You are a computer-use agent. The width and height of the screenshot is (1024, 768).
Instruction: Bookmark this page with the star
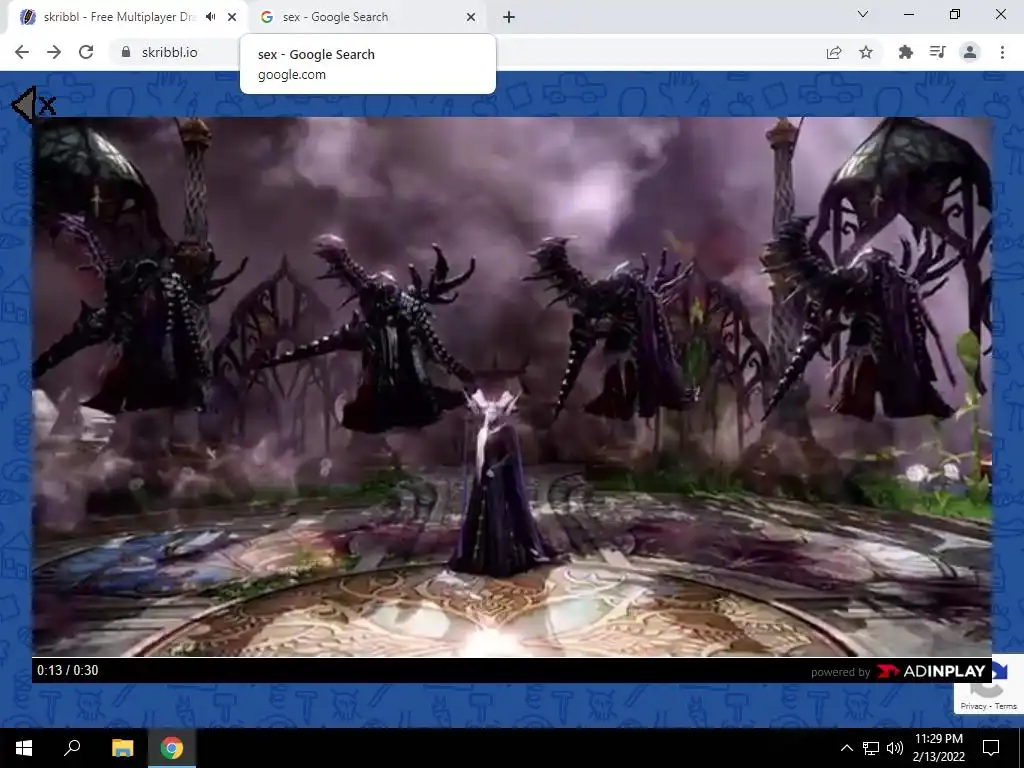pos(866,52)
